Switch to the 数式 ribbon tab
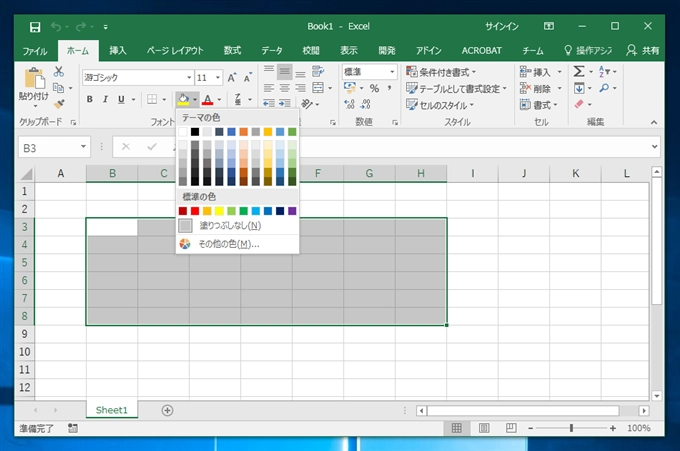 (x=232, y=50)
